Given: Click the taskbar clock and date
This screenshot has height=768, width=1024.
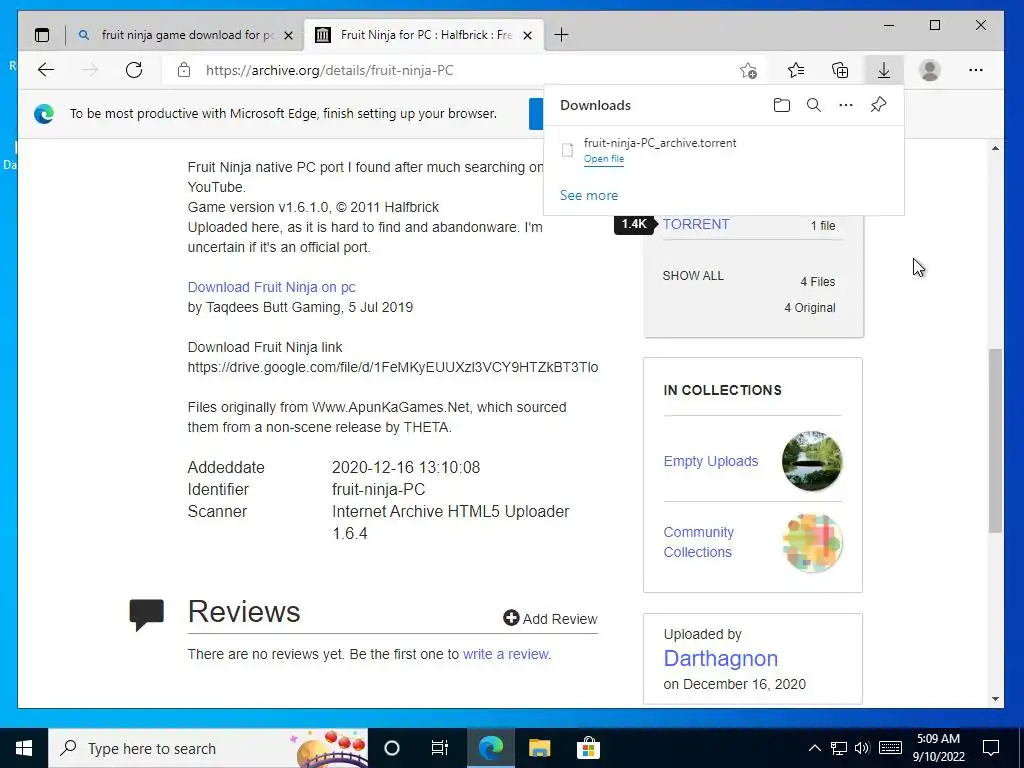Looking at the screenshot, I should (938, 748).
